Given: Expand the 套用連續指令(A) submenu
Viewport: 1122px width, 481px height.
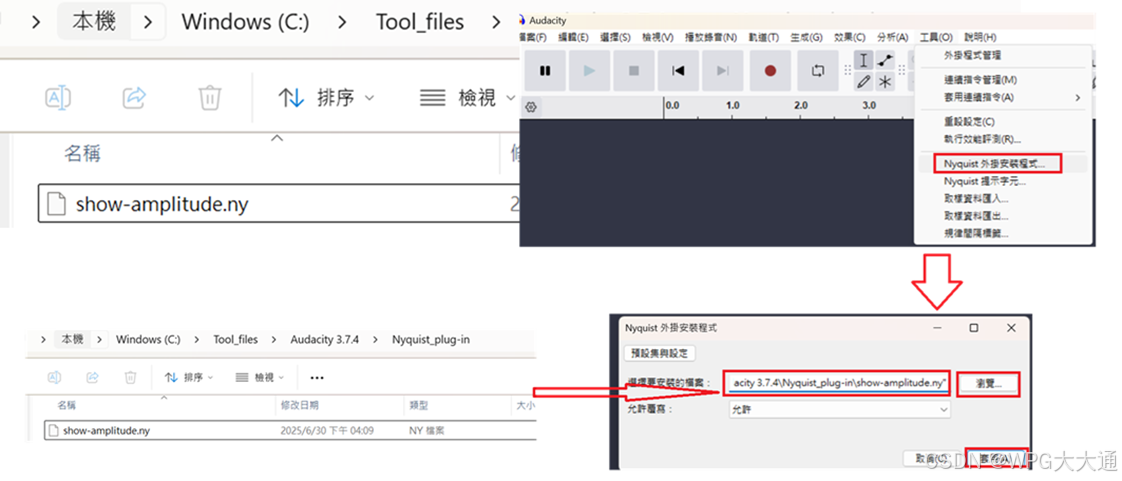Looking at the screenshot, I should click(x=1003, y=97).
